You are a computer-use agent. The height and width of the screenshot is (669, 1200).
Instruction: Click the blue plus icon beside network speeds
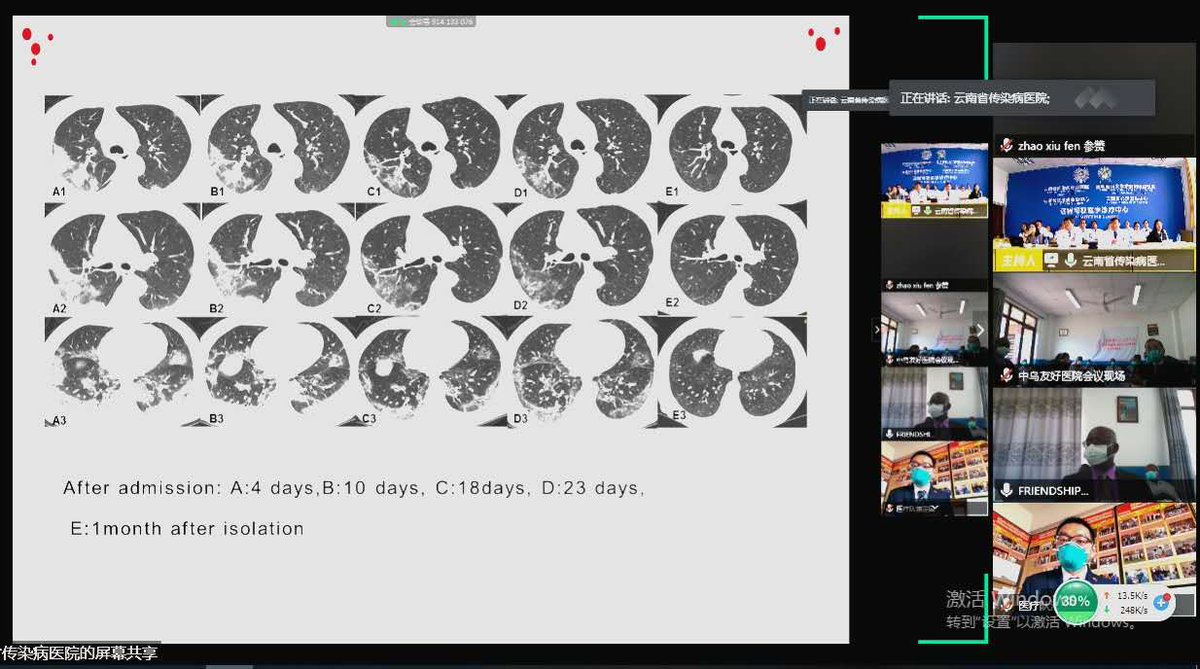pyautogui.click(x=1162, y=602)
